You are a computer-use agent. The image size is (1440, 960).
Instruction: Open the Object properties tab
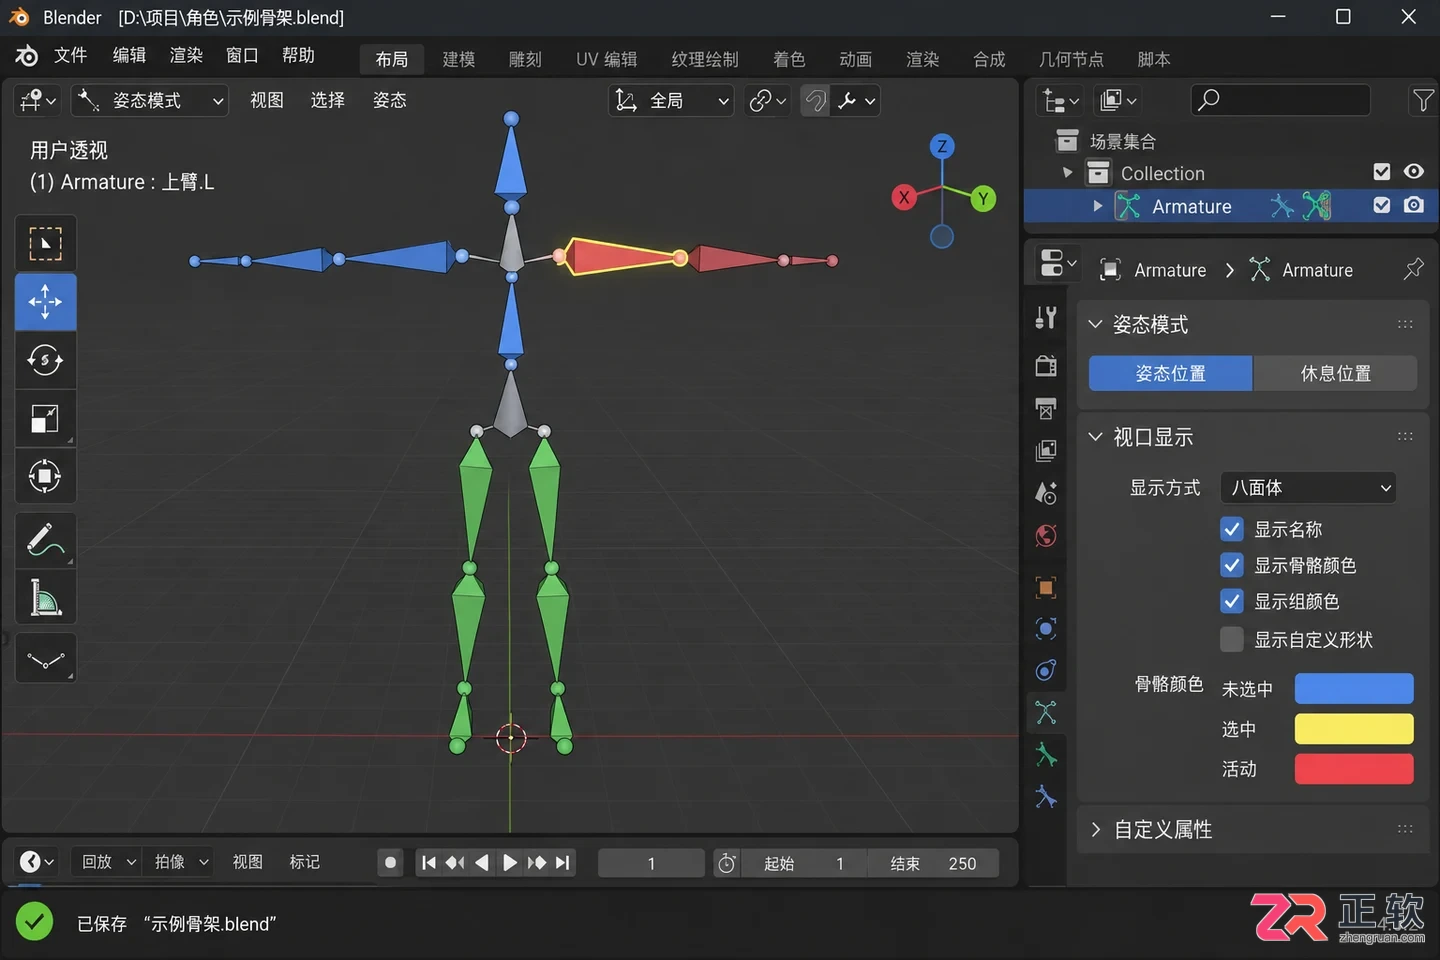coord(1046,587)
